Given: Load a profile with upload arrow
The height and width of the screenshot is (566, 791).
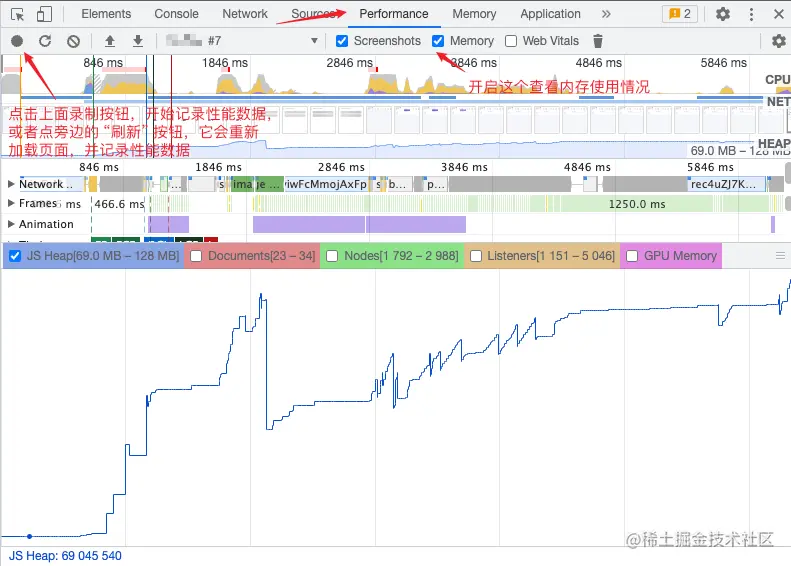Looking at the screenshot, I should tap(109, 41).
